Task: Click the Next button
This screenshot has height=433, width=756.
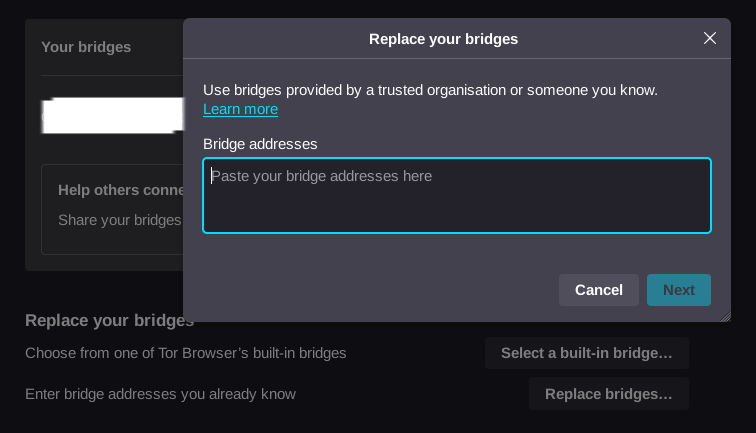Action: (678, 290)
